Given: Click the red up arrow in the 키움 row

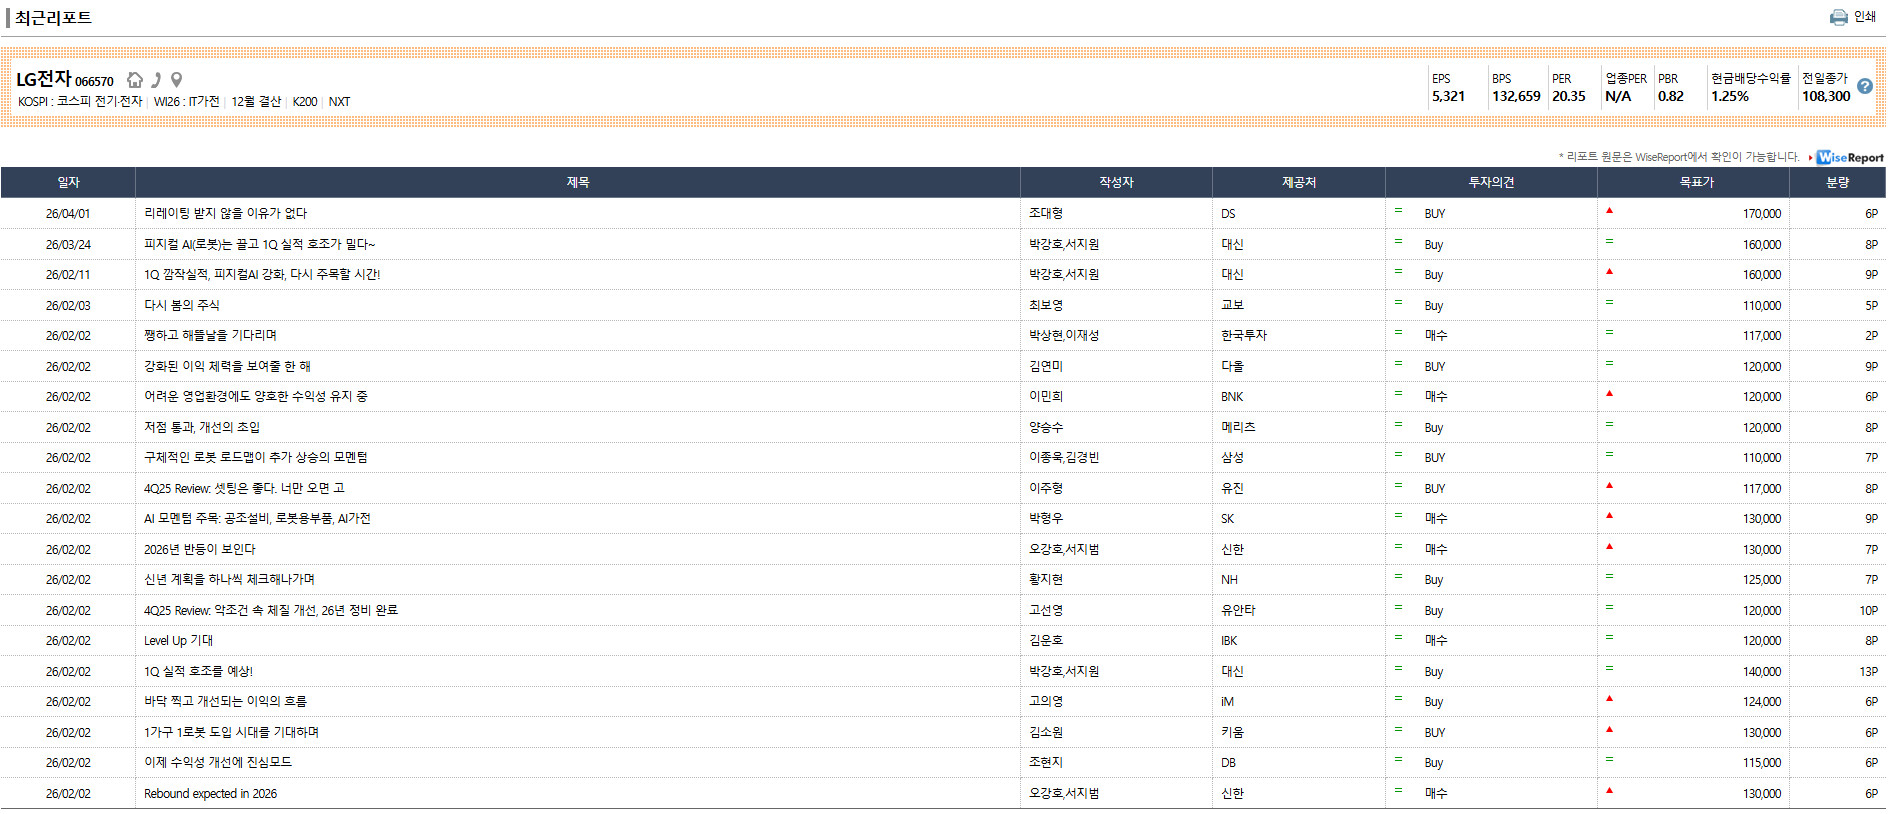Looking at the screenshot, I should 1609,729.
